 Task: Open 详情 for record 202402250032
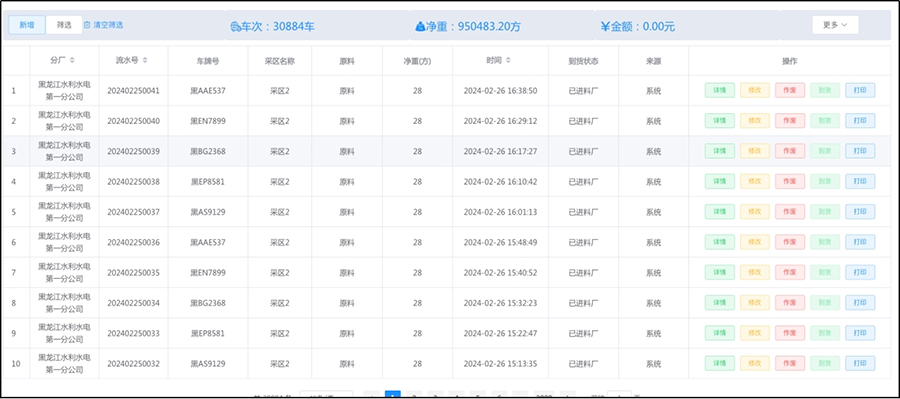720,363
